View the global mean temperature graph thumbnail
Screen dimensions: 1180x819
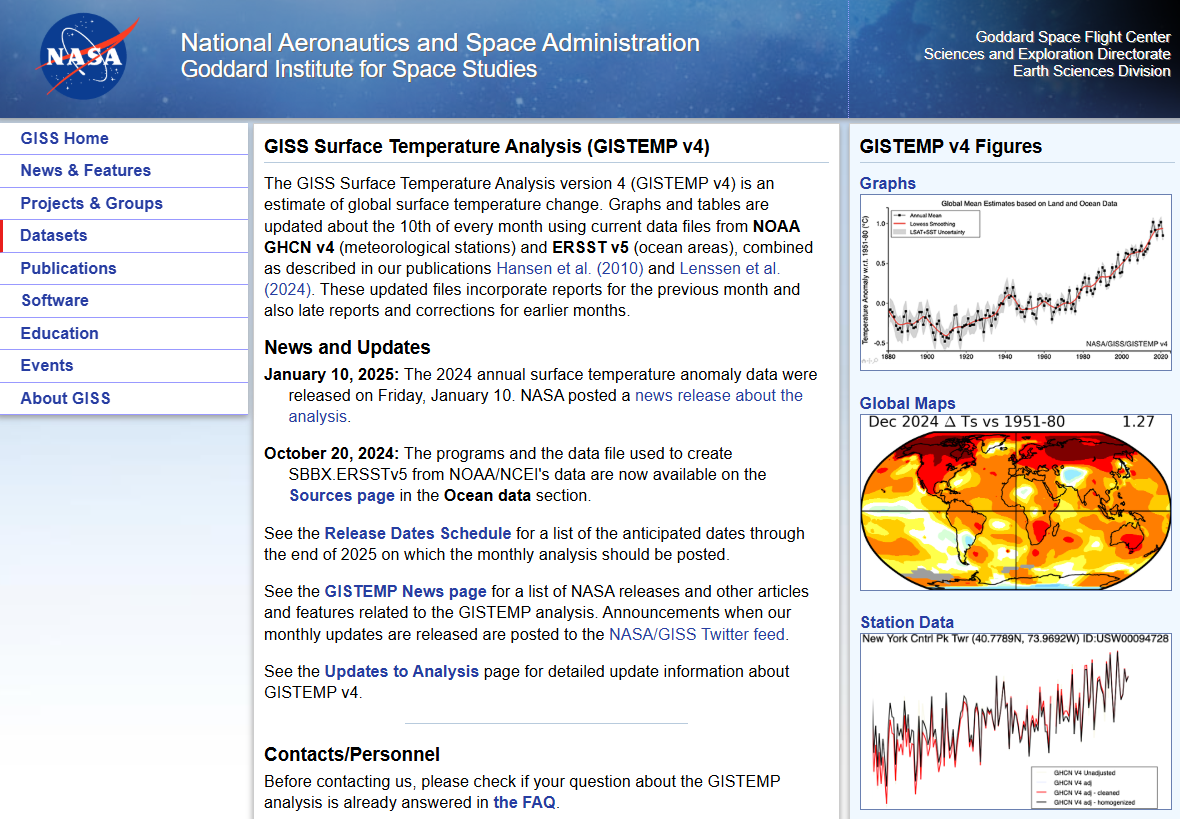click(x=1016, y=282)
